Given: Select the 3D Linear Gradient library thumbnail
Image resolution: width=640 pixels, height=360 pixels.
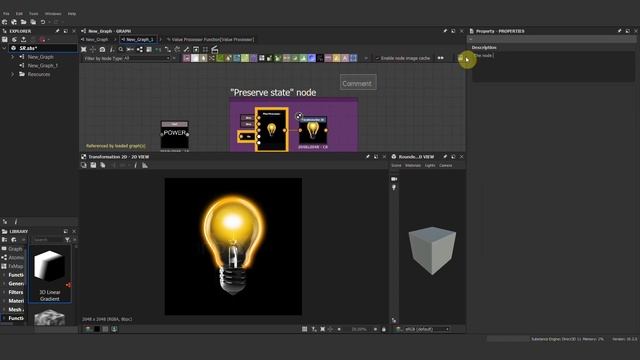Looking at the screenshot, I should click(49, 274).
